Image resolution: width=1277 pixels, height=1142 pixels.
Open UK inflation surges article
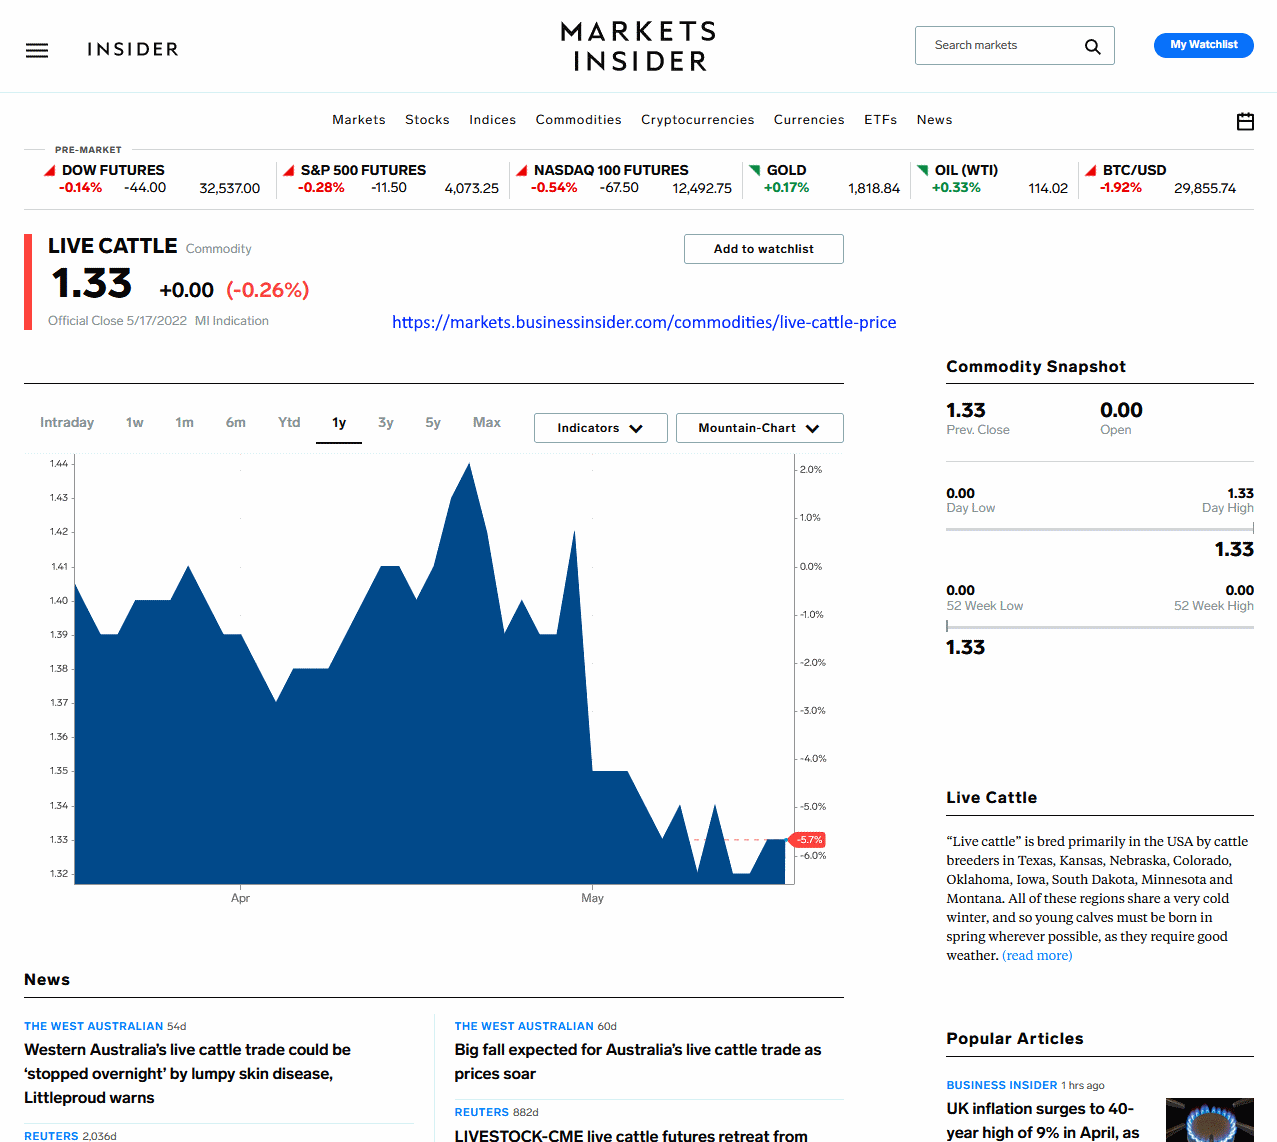1043,1120
